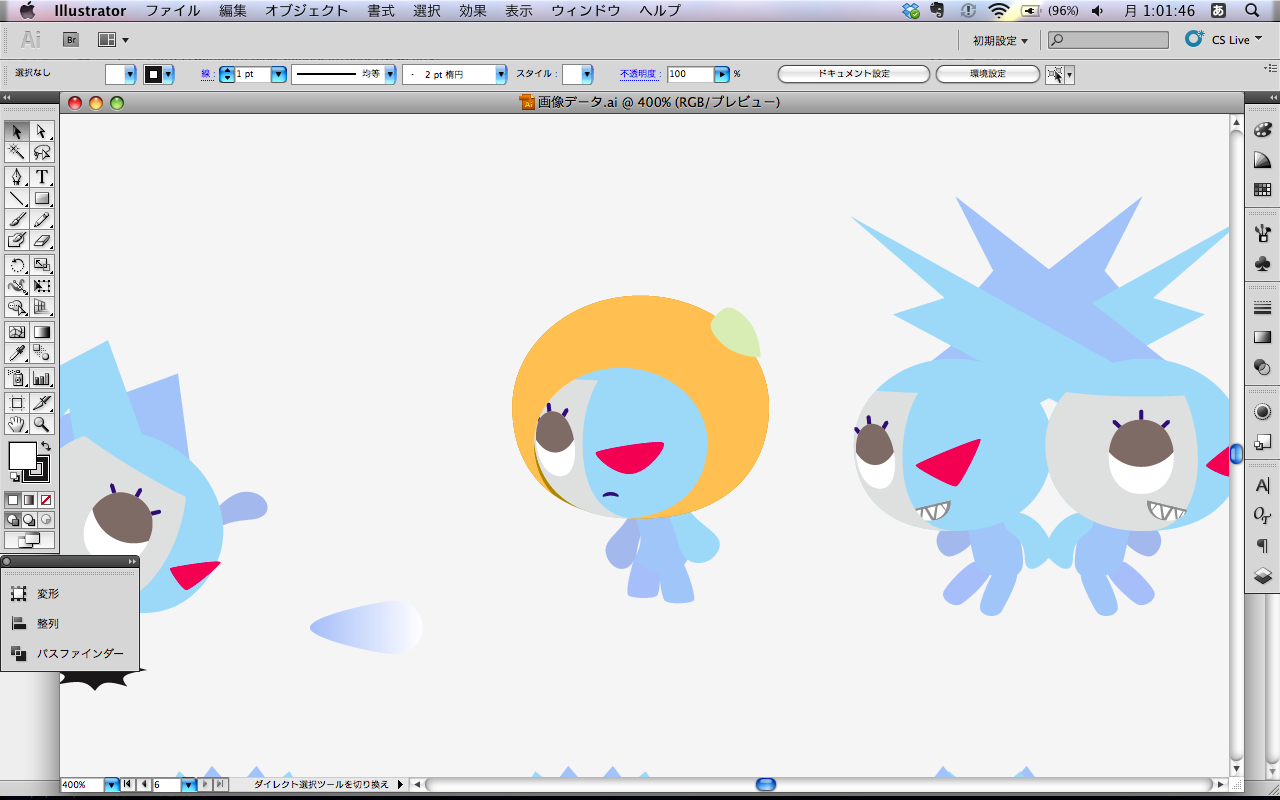Select the Pencil tool
Image resolution: width=1280 pixels, height=800 pixels.
tap(42, 219)
